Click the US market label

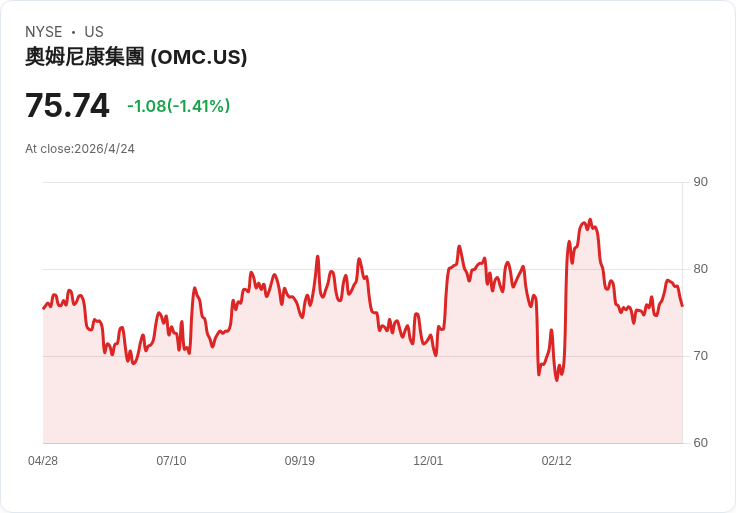(x=94, y=32)
